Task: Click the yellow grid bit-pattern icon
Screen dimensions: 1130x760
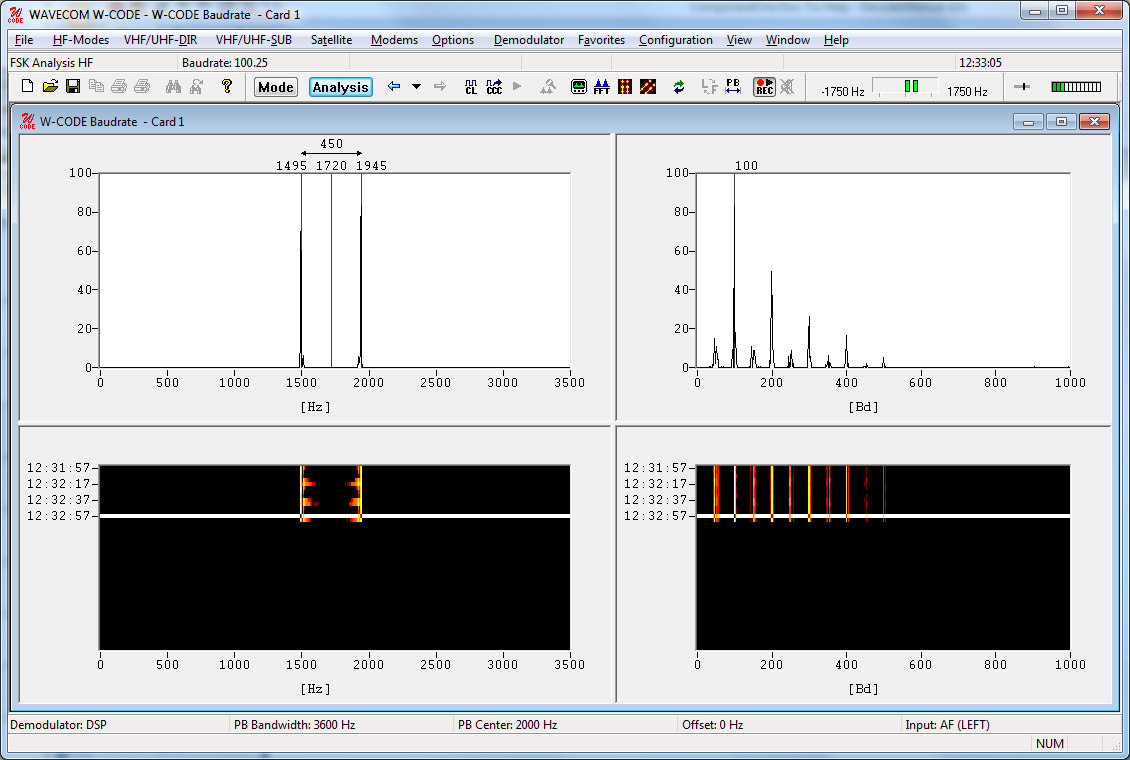Action: coord(625,86)
